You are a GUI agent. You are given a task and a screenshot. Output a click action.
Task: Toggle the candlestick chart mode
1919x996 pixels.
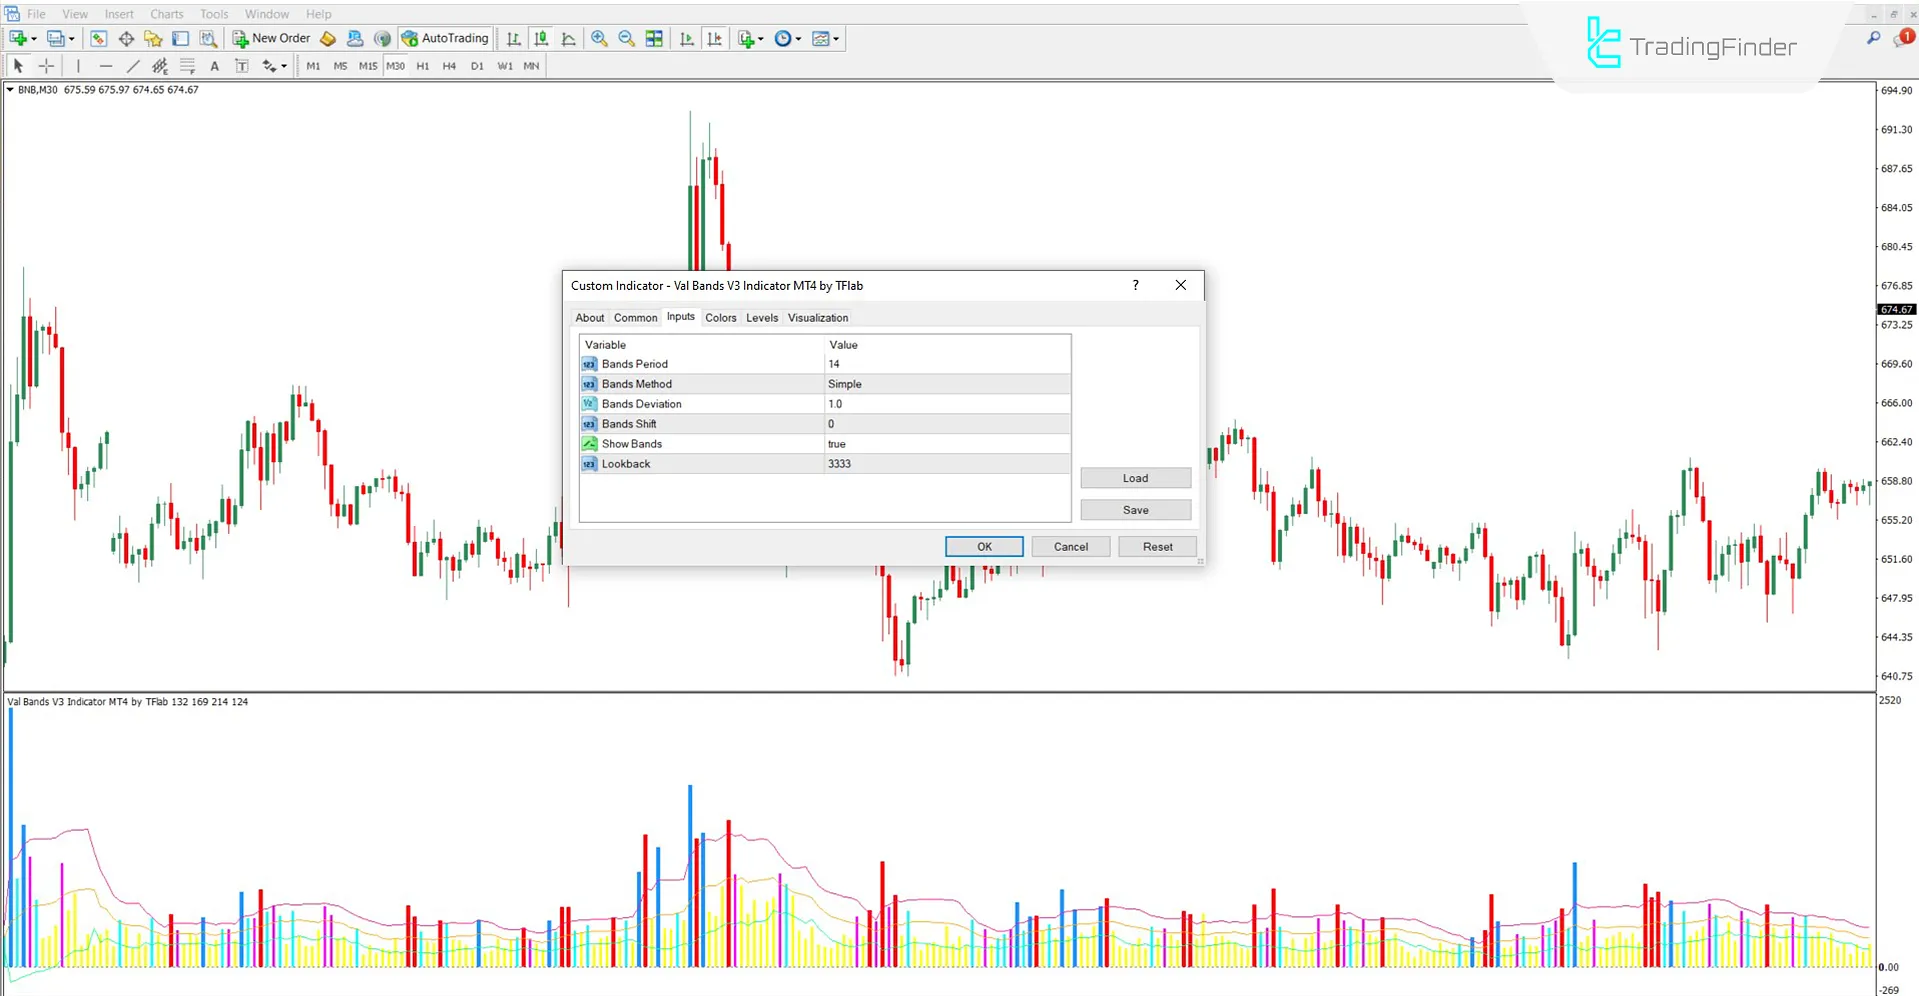[x=541, y=38]
